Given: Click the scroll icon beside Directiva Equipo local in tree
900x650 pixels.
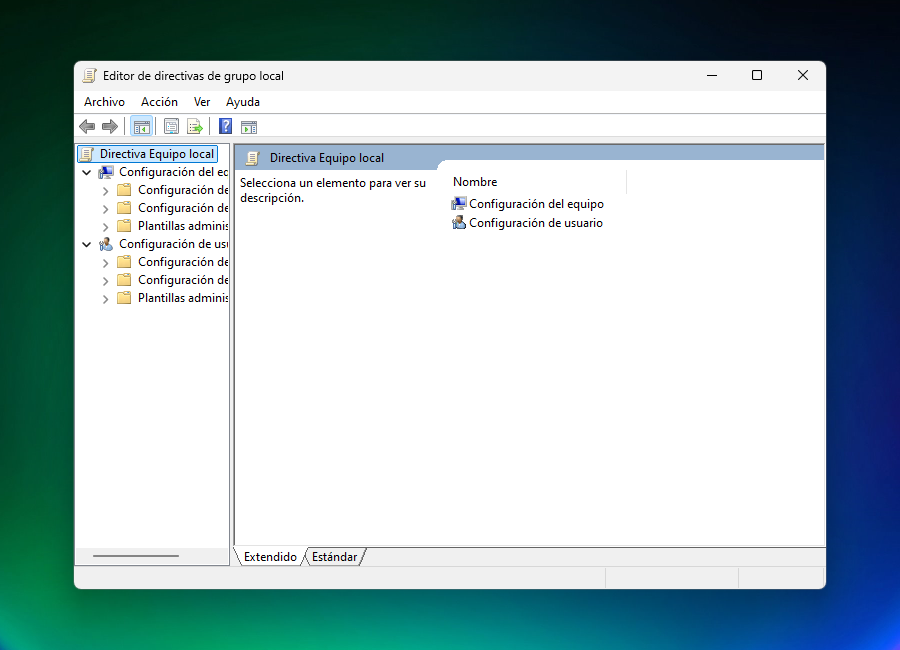Looking at the screenshot, I should (87, 154).
